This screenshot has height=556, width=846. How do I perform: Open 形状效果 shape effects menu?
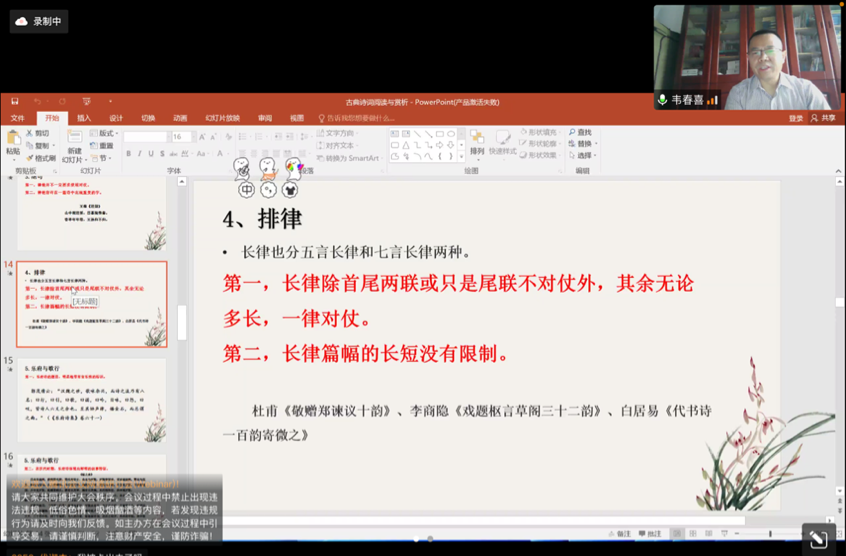538,155
